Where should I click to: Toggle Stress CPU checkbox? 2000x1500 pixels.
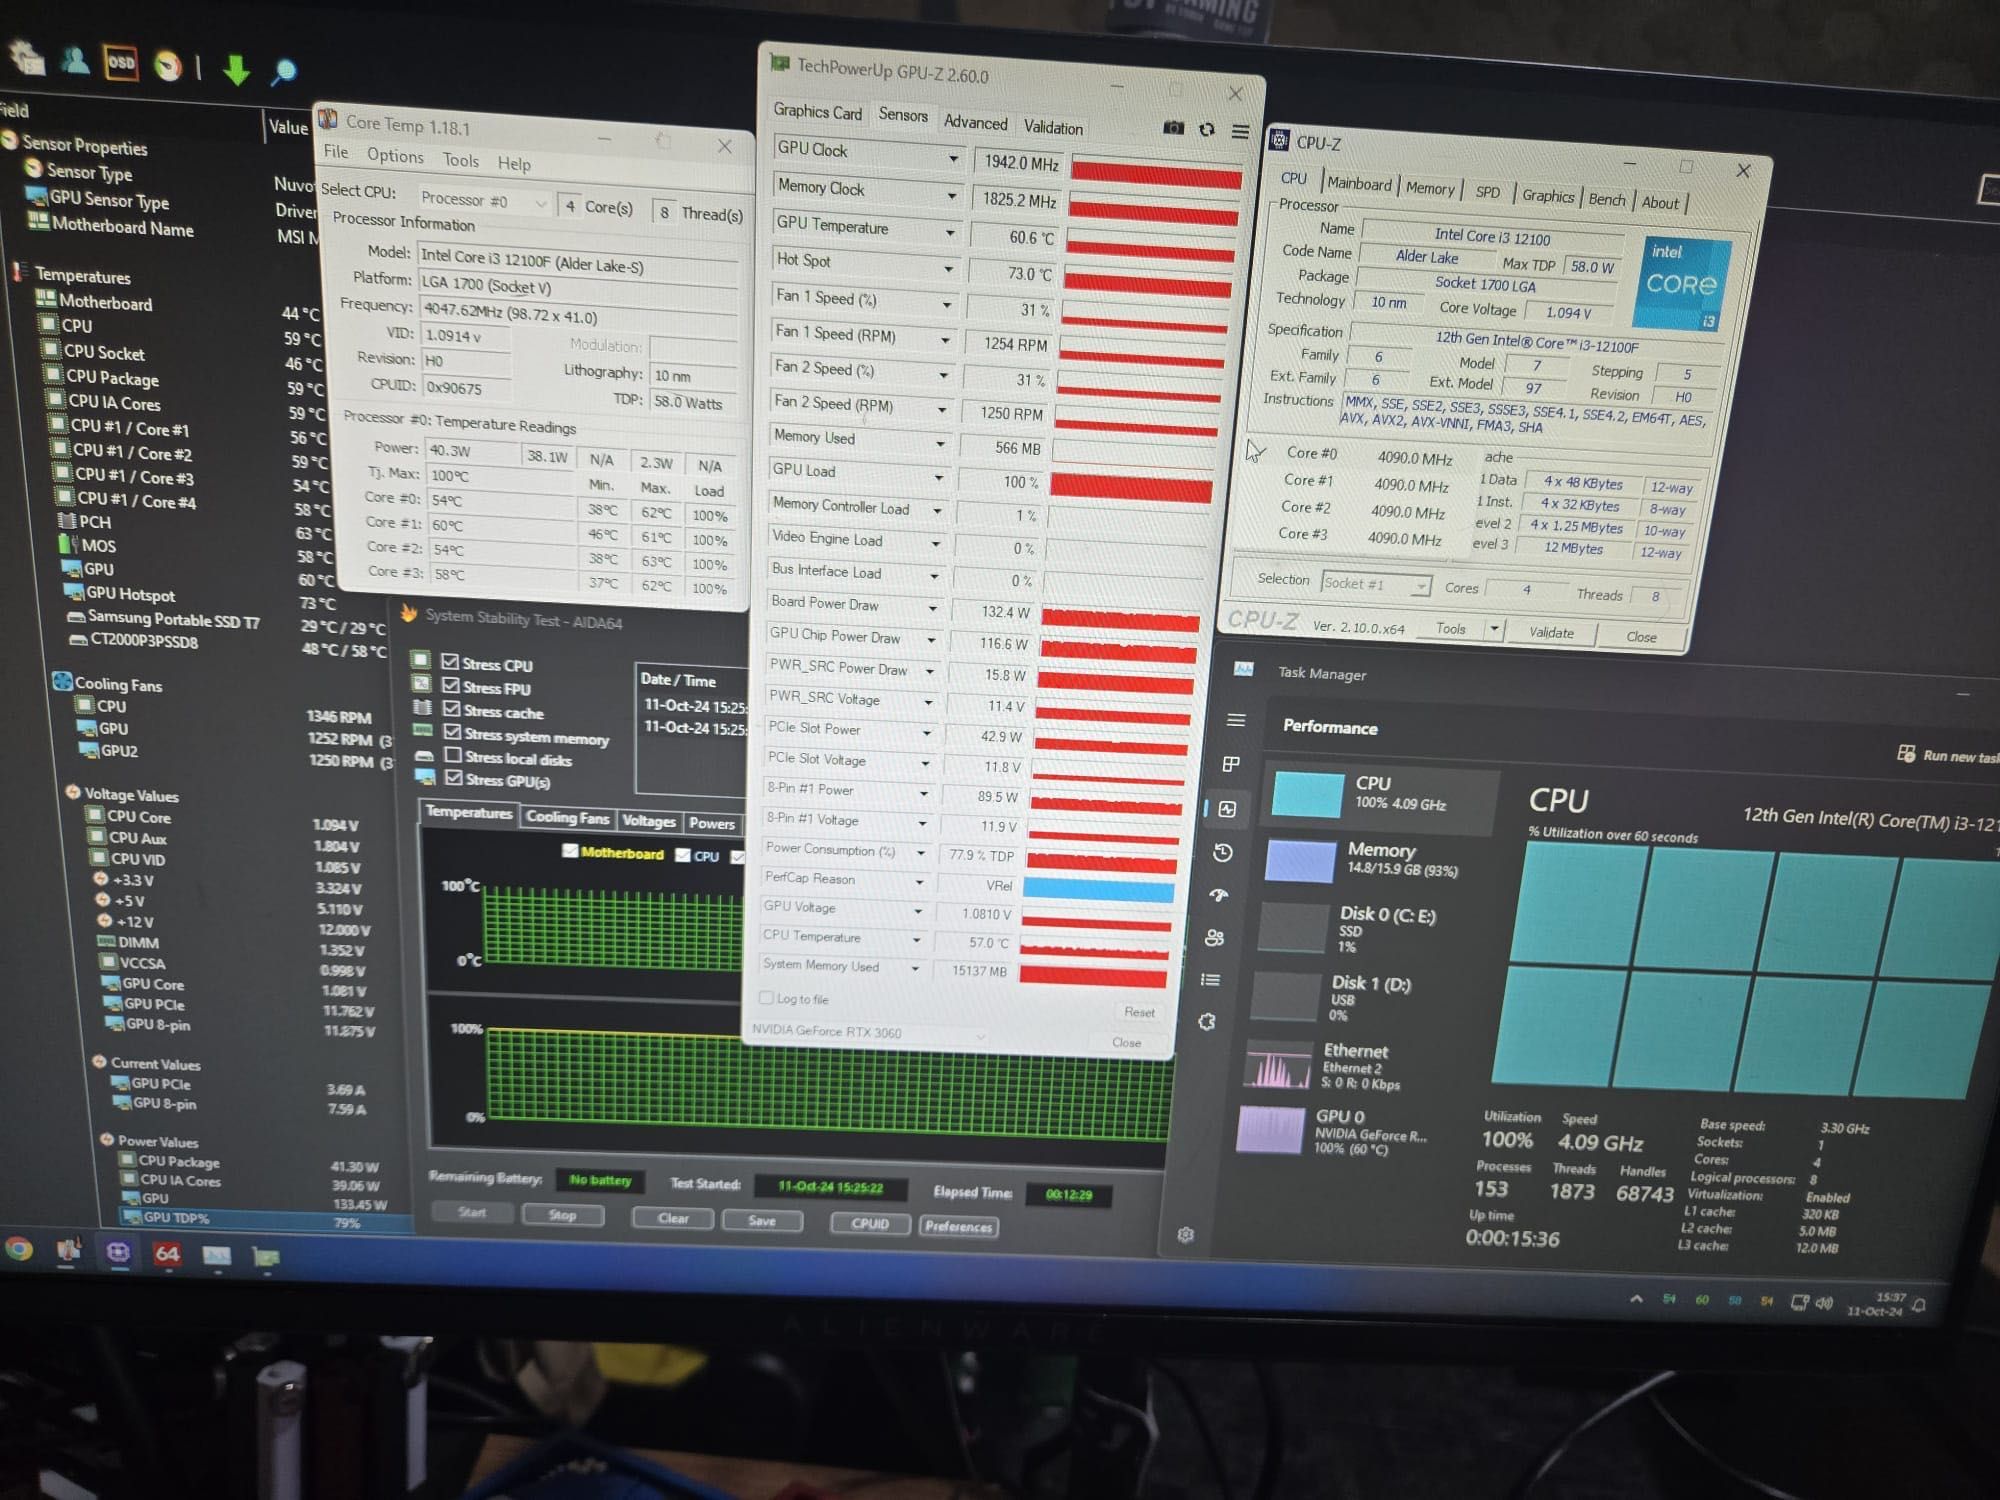tap(450, 662)
